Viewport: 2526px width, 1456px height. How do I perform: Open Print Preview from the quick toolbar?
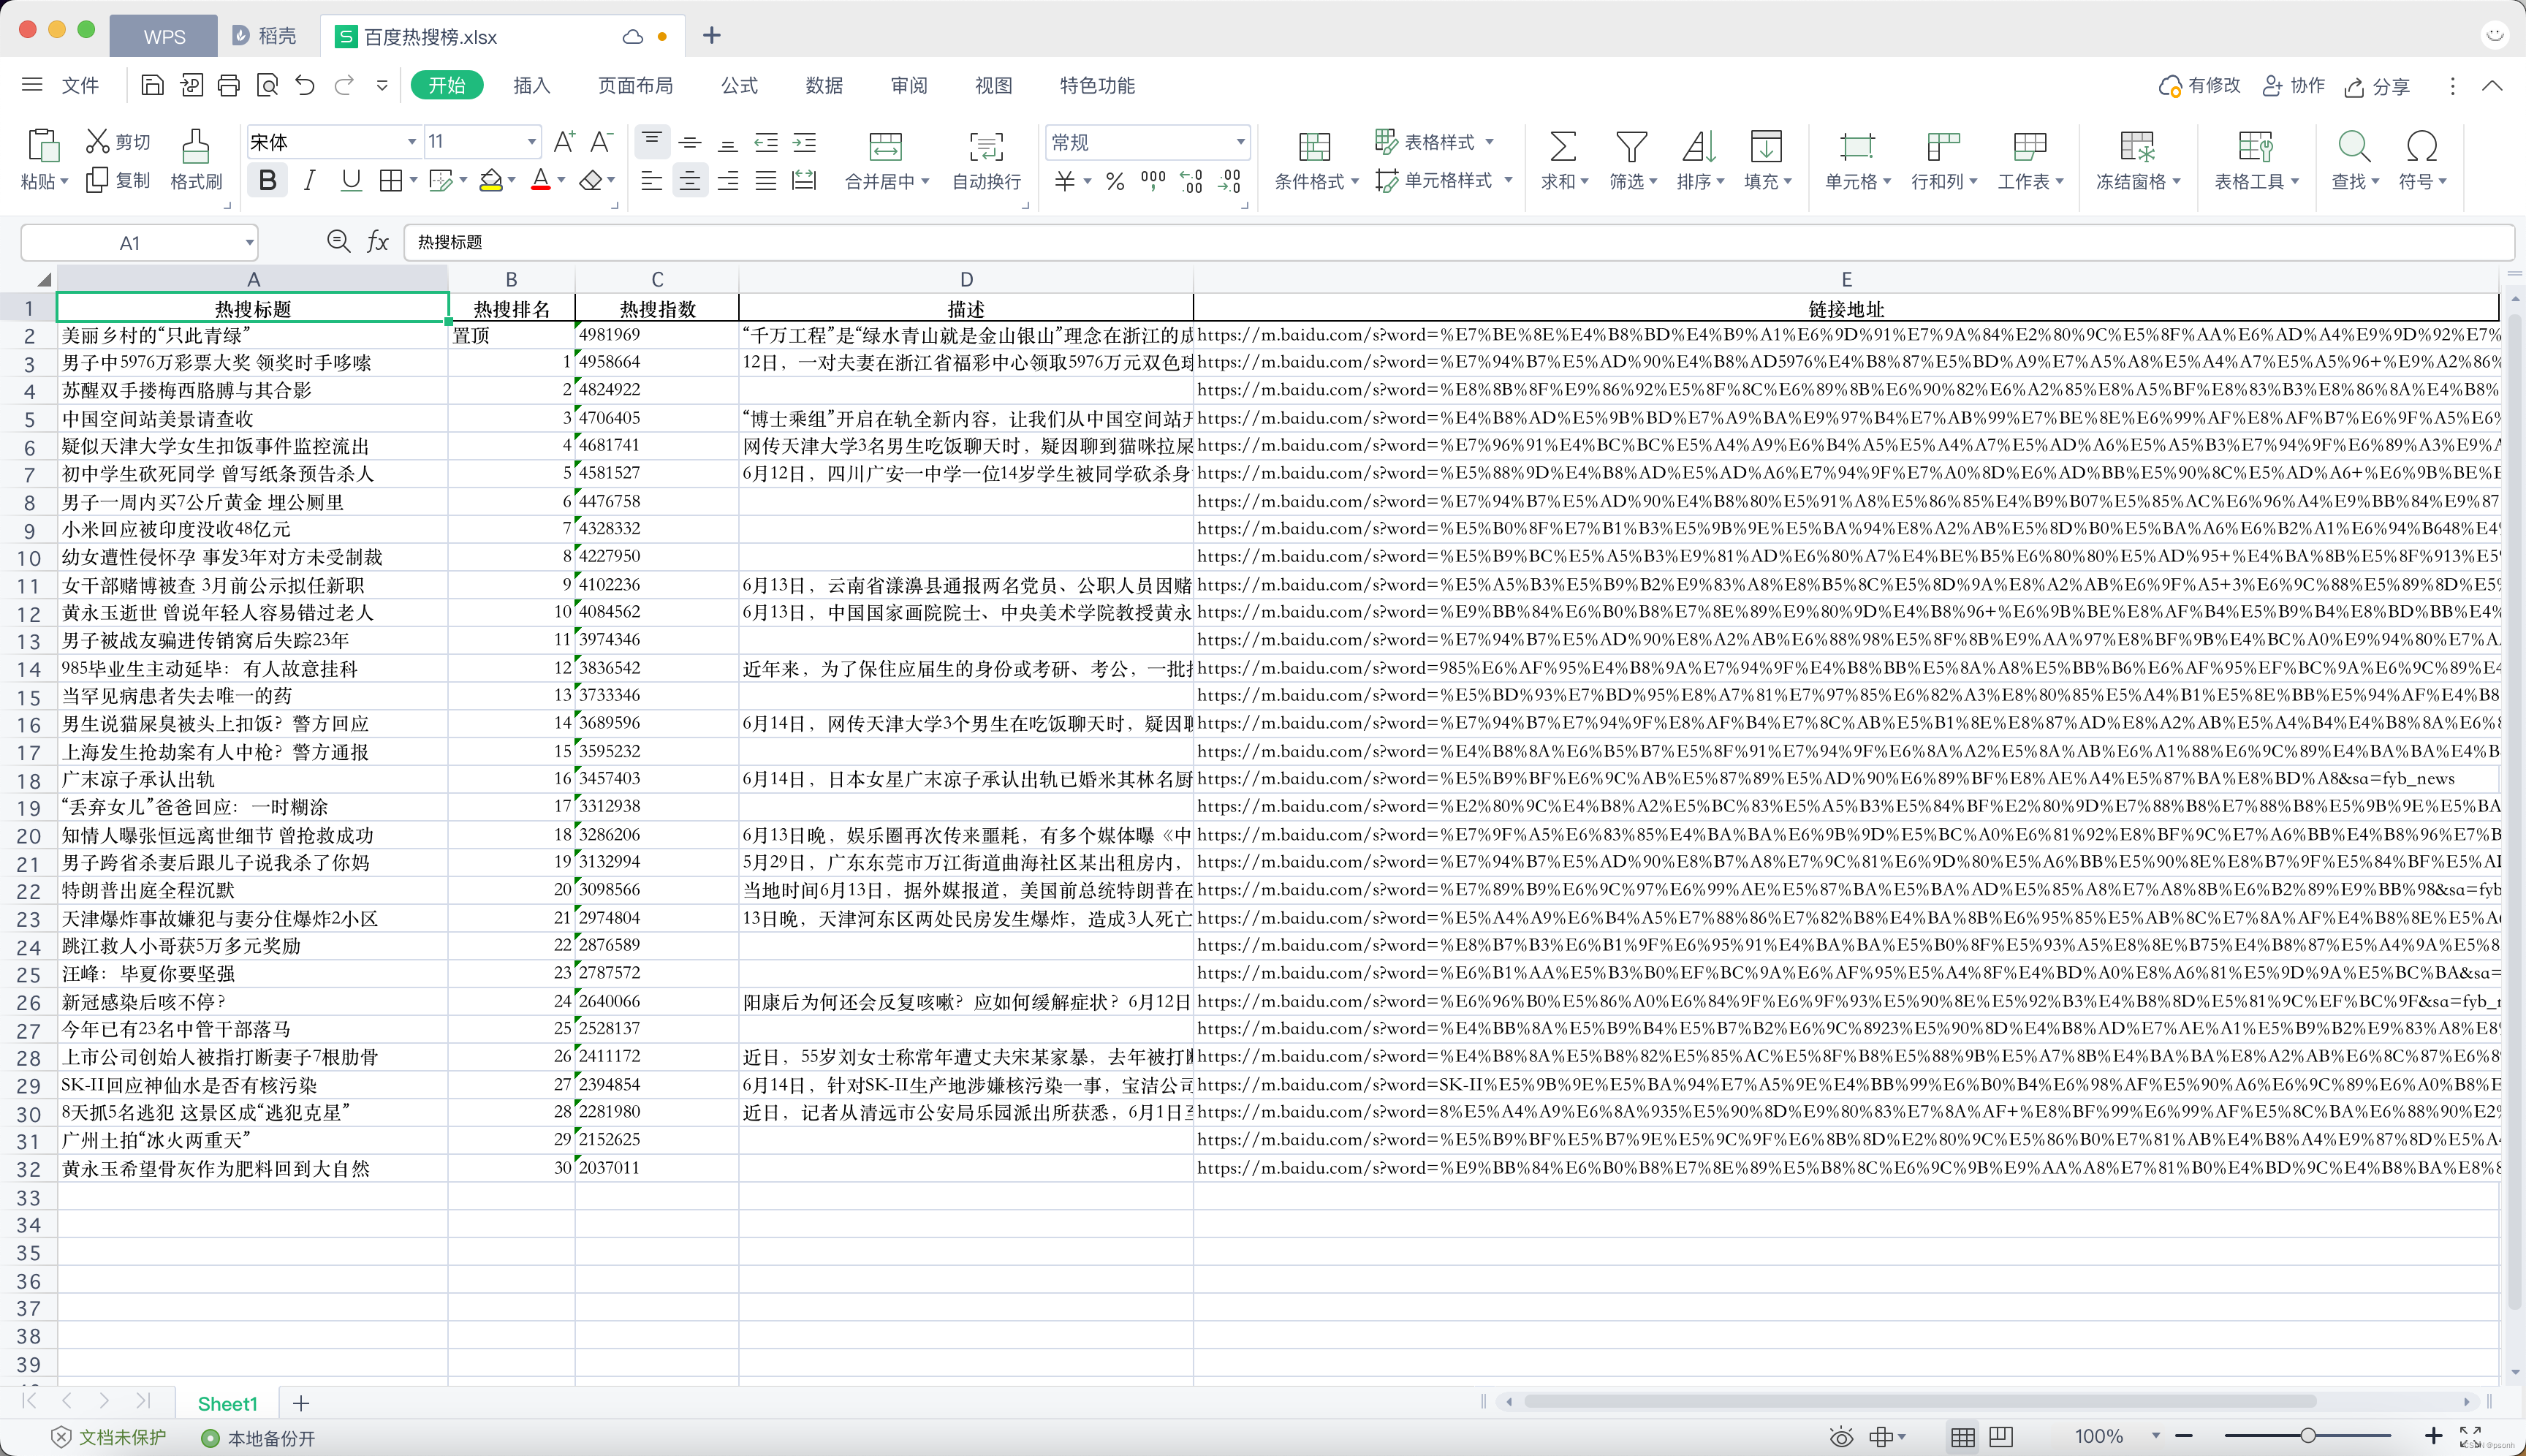click(x=267, y=85)
